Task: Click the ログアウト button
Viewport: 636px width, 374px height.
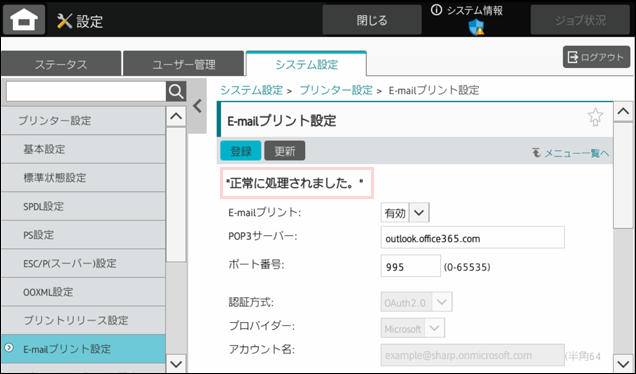Action: 596,57
